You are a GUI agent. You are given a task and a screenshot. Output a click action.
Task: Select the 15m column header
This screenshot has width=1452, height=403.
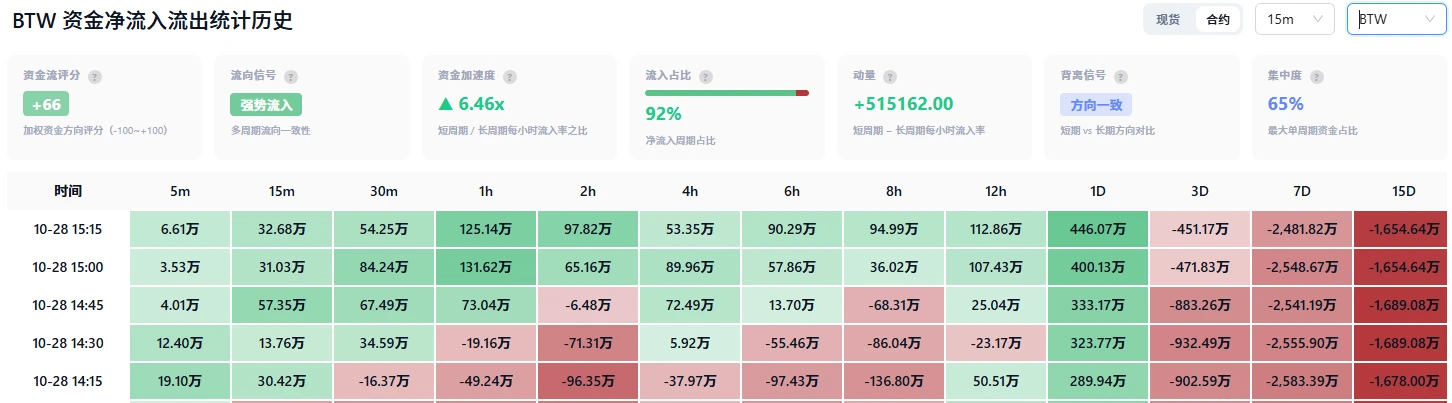point(282,191)
